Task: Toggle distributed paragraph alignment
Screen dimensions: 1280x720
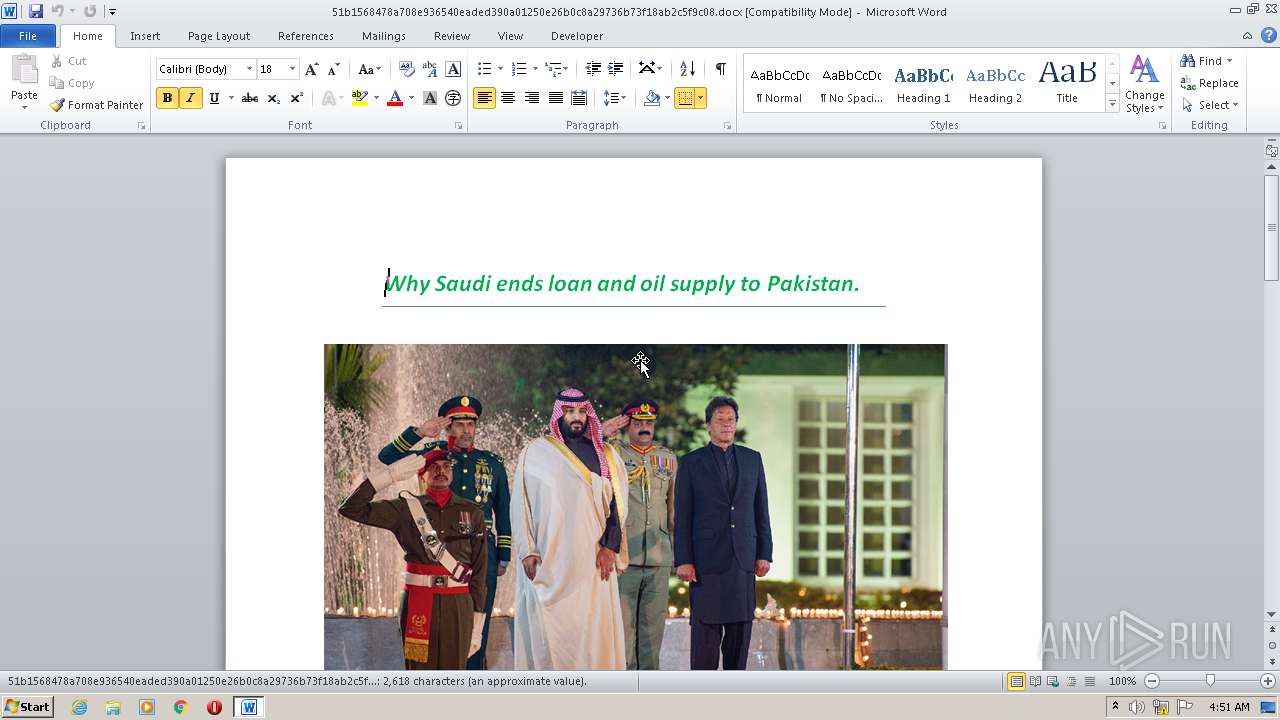Action: pyautogui.click(x=577, y=98)
